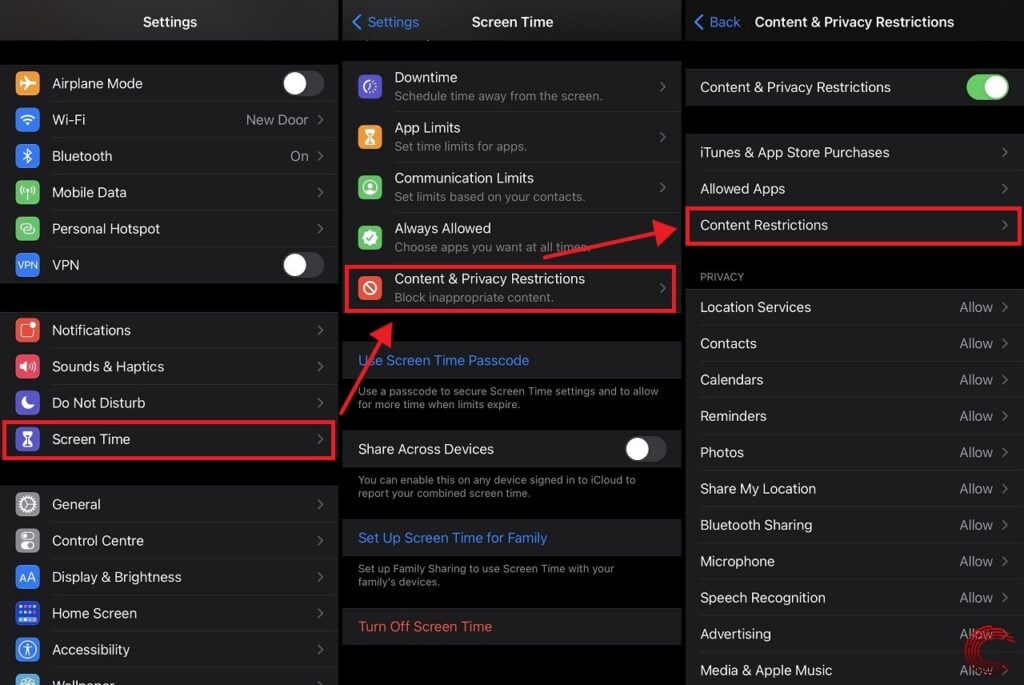Viewport: 1024px width, 685px height.
Task: Open Mobile Data settings row
Action: (169, 193)
